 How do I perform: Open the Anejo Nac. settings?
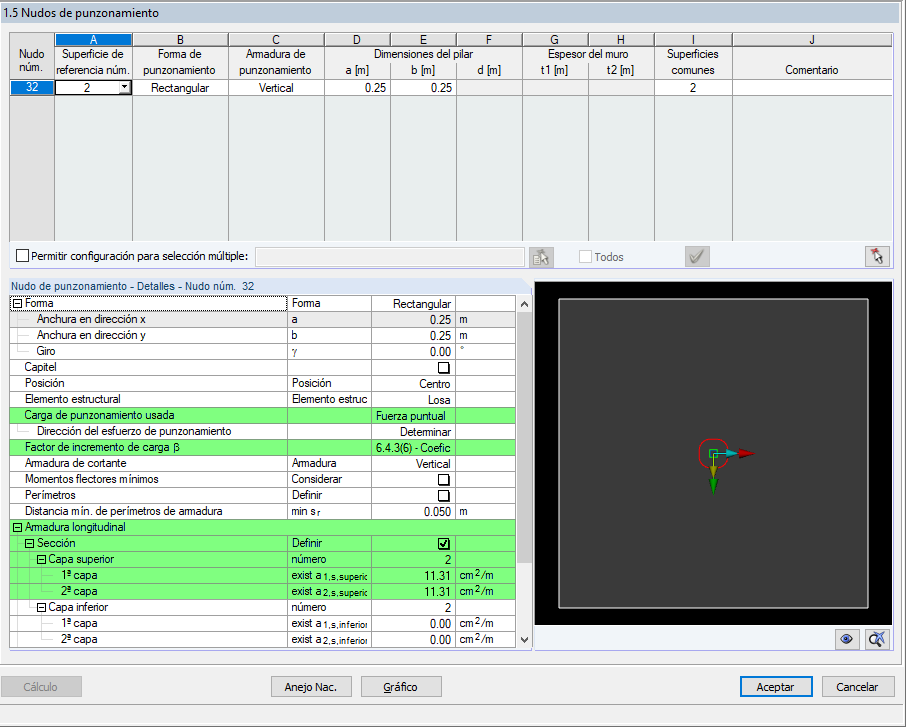coord(311,687)
